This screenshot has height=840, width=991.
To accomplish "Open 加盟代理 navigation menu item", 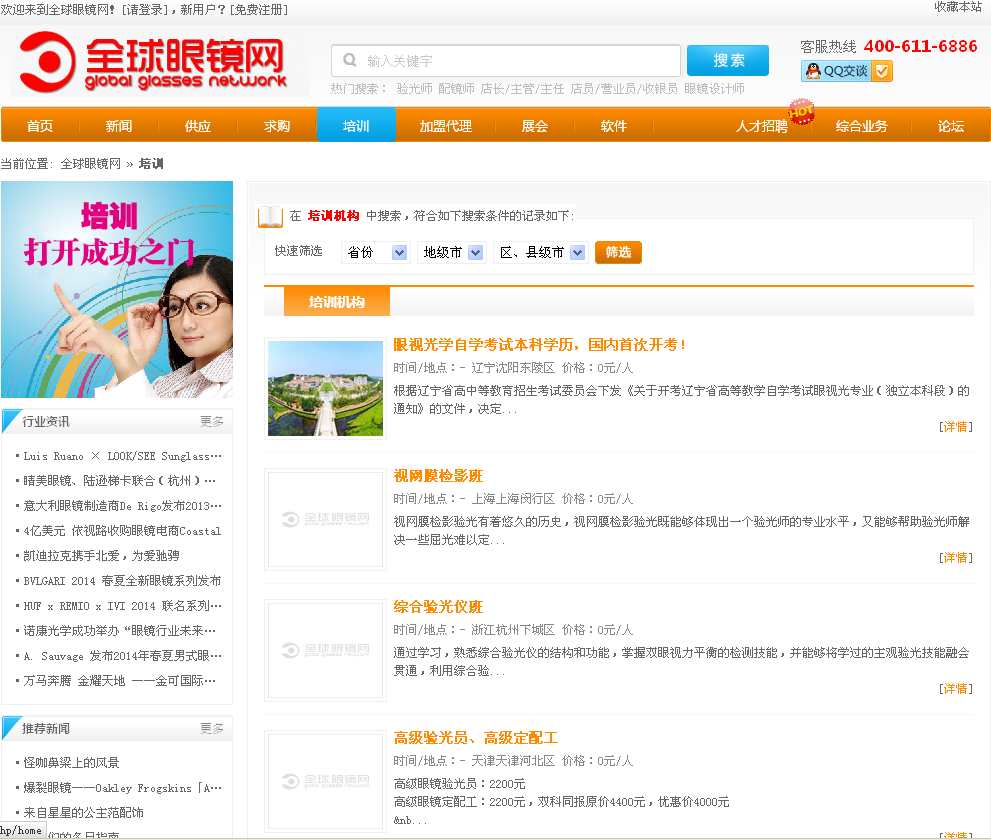I will (445, 126).
